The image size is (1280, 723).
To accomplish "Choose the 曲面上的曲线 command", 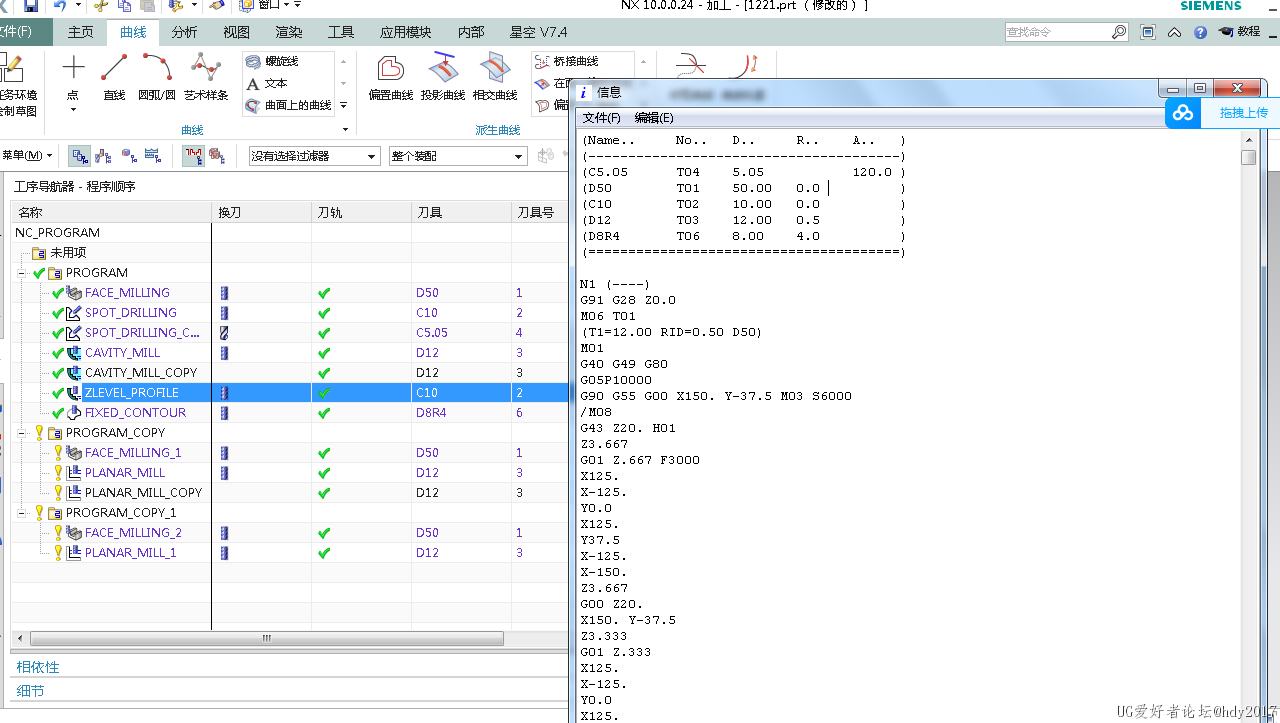I will point(289,105).
